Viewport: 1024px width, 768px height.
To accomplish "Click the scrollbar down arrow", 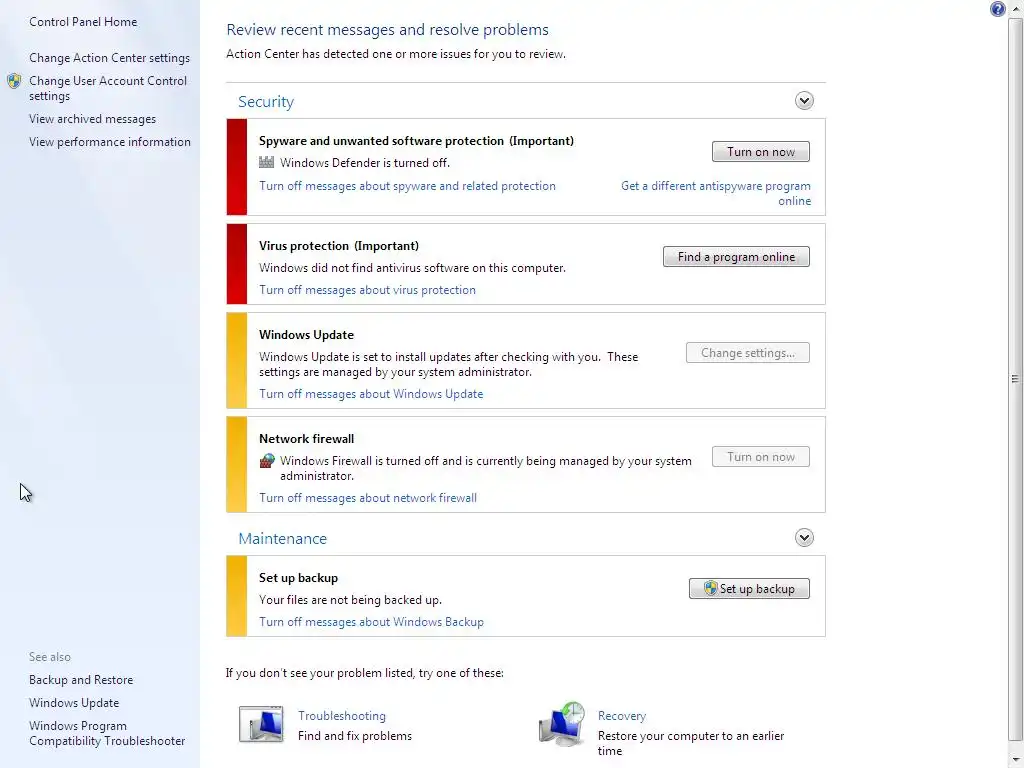I will pos(1015,759).
